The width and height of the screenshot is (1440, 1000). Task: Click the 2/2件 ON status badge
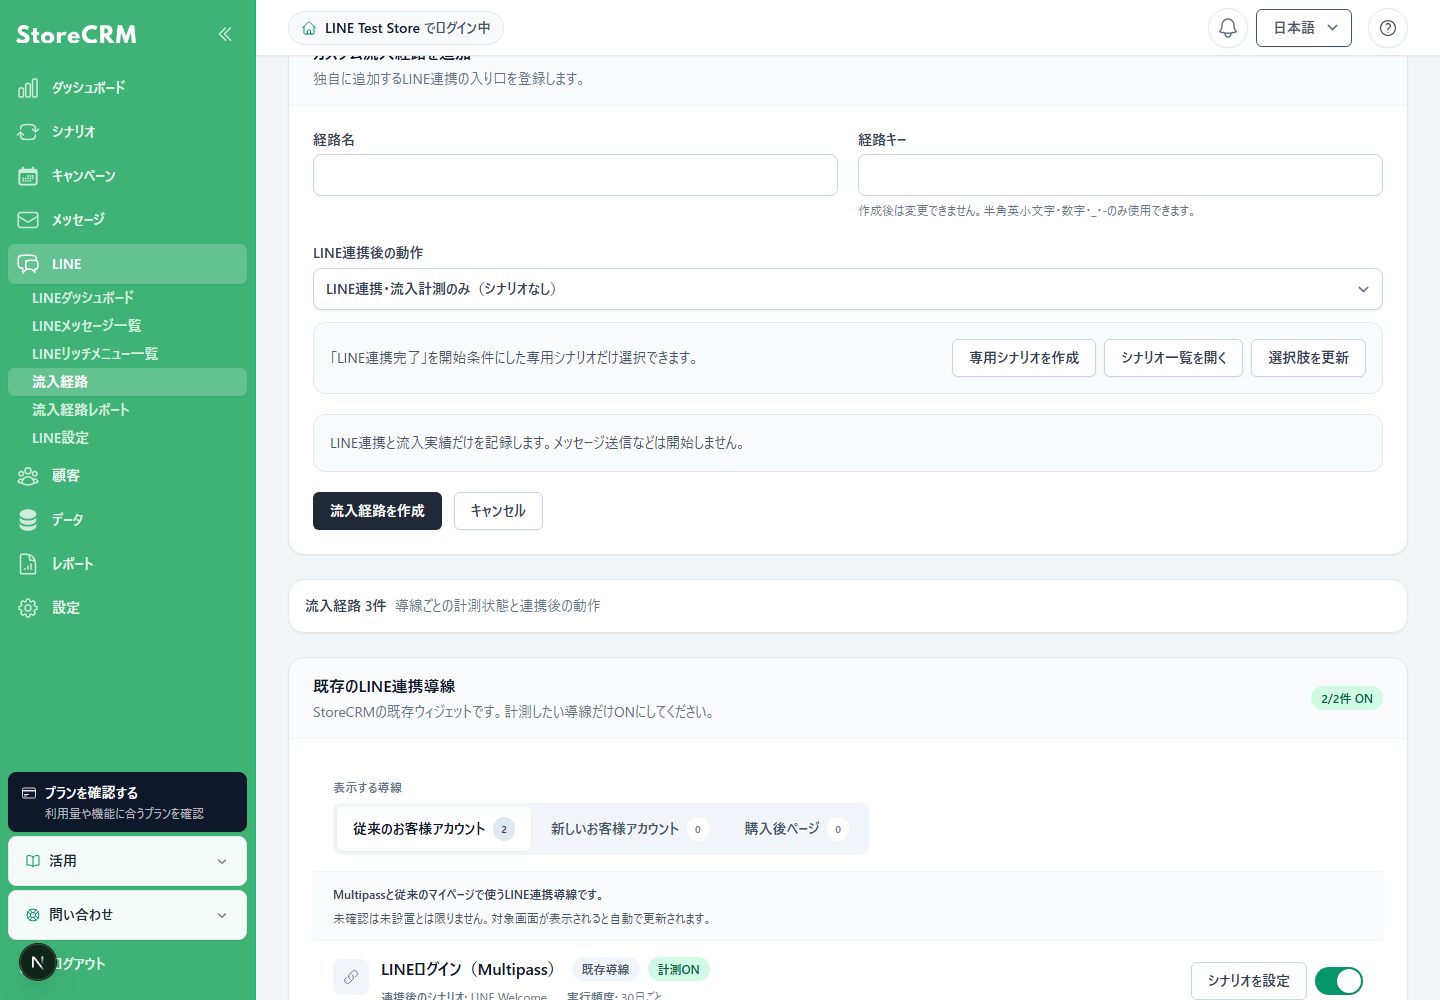tap(1347, 699)
